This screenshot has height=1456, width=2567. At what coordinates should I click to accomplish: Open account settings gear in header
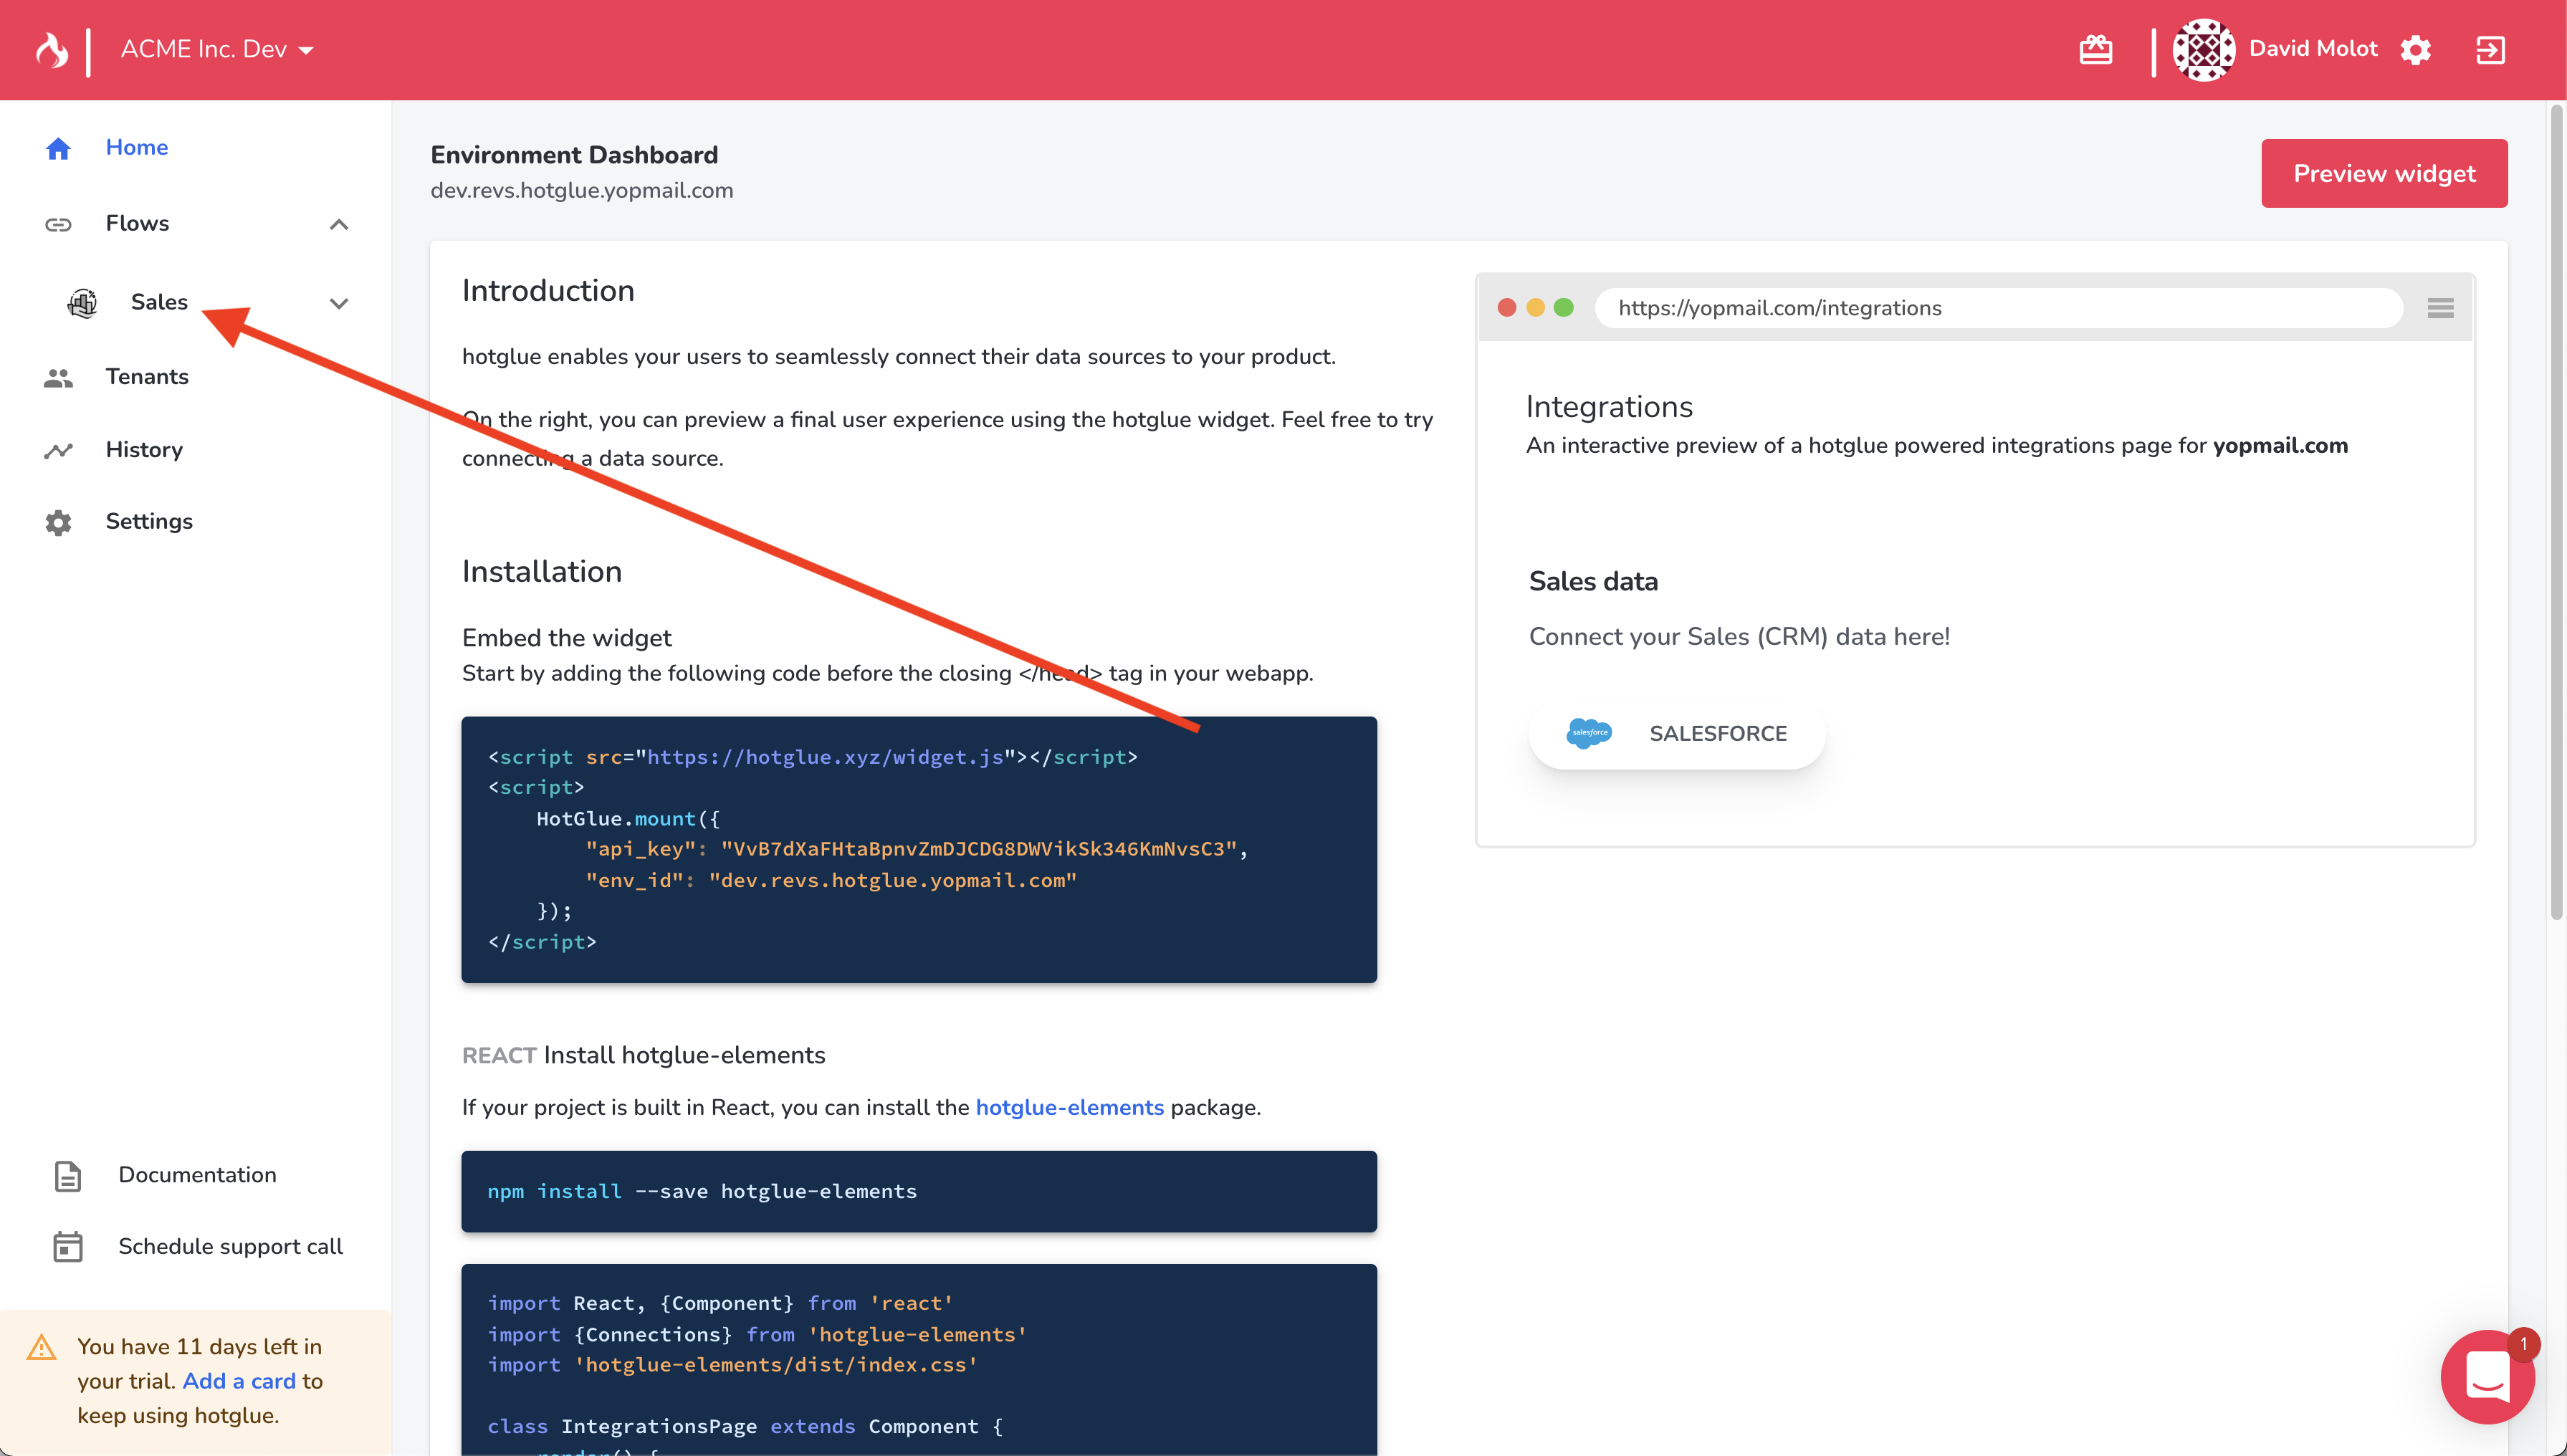pyautogui.click(x=2415, y=49)
